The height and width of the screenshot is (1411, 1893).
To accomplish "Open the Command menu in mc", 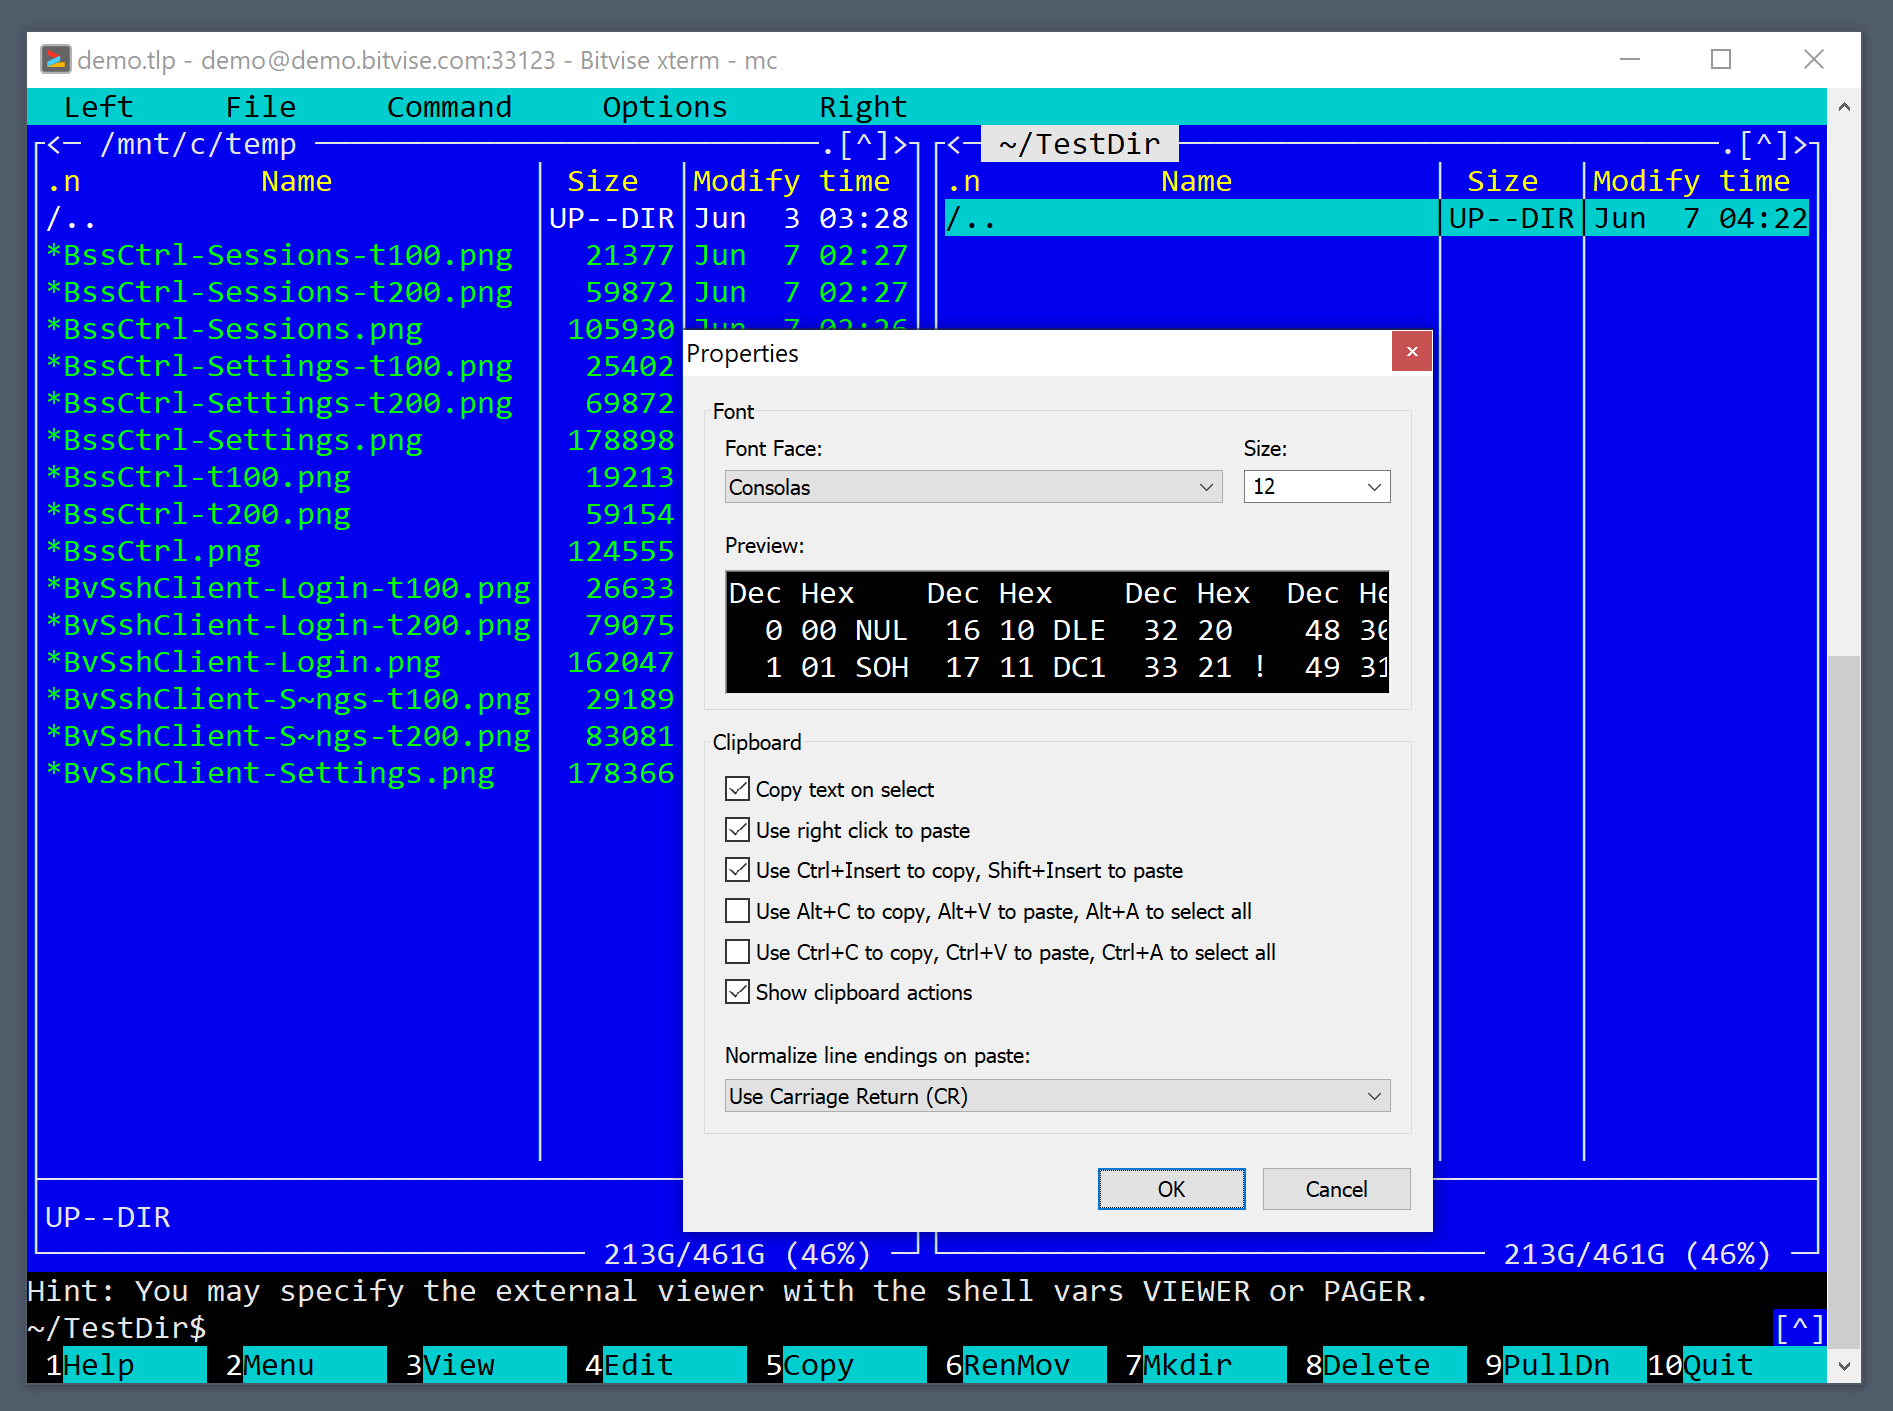I will coord(449,107).
